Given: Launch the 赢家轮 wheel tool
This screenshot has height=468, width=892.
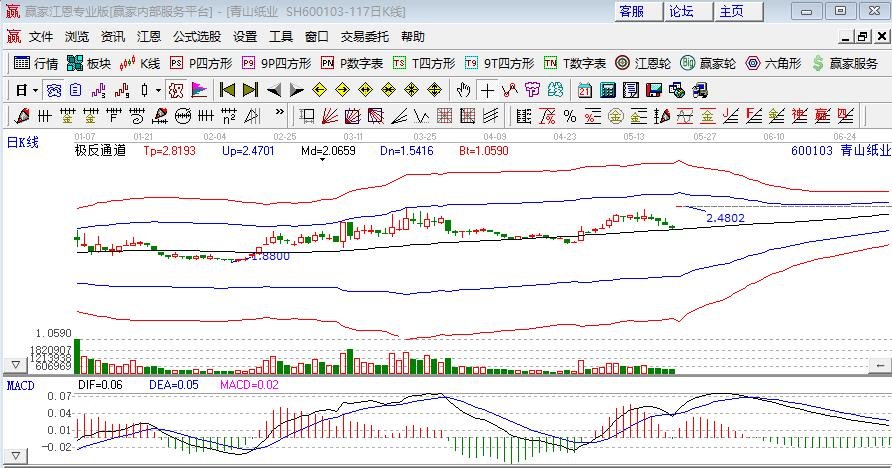Looking at the screenshot, I should 708,63.
